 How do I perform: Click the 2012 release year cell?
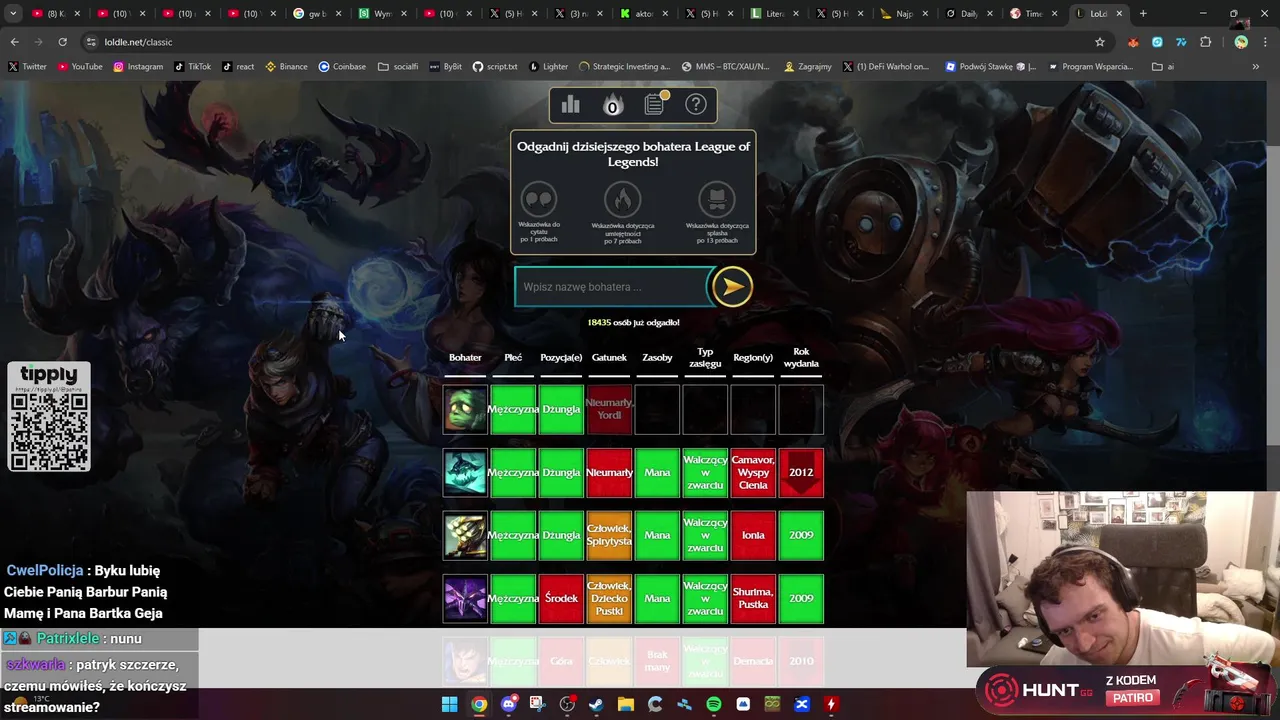pos(801,472)
